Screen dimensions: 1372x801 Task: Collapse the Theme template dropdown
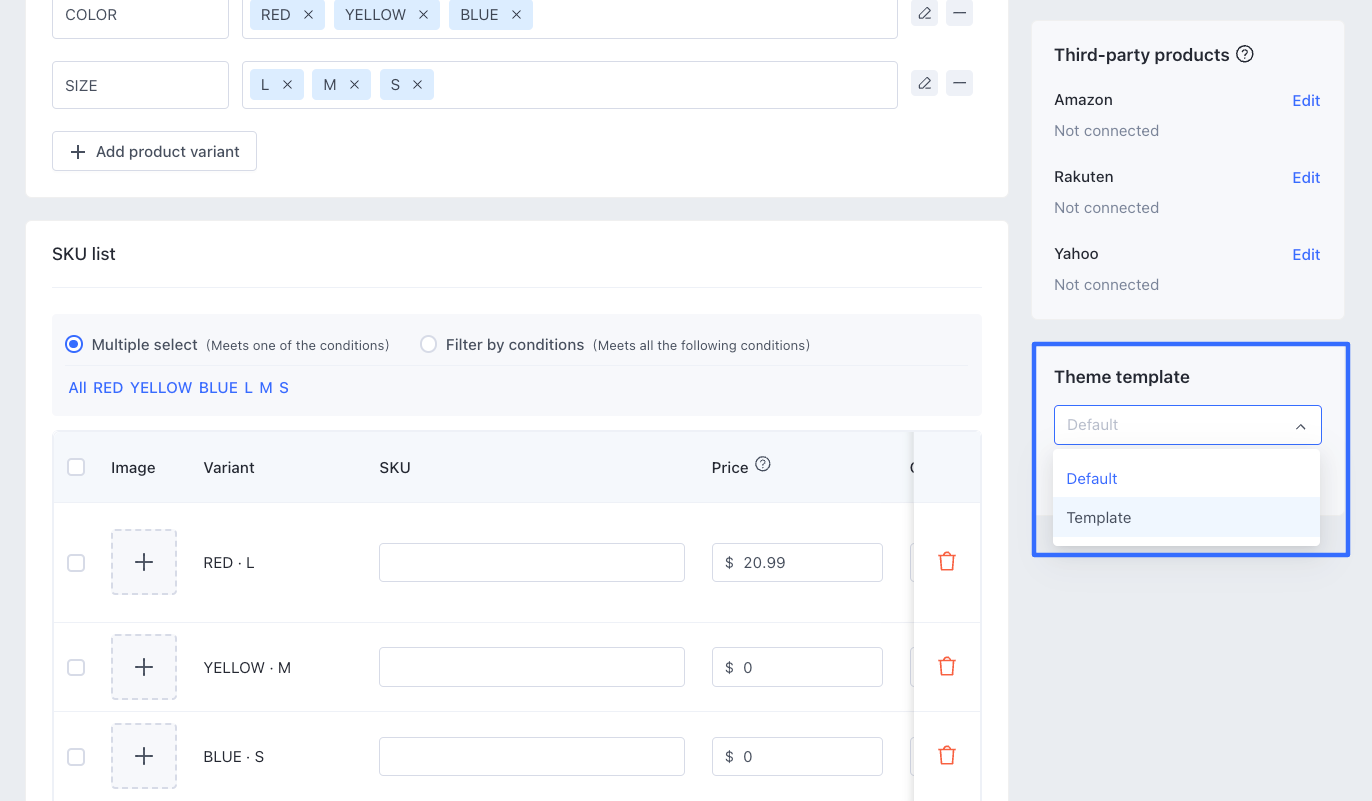click(x=1300, y=426)
